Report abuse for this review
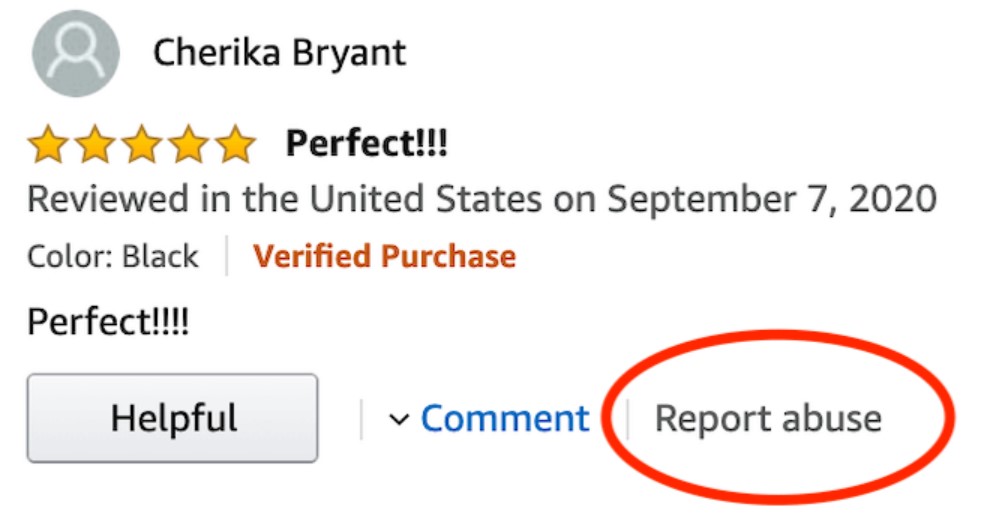 point(768,418)
